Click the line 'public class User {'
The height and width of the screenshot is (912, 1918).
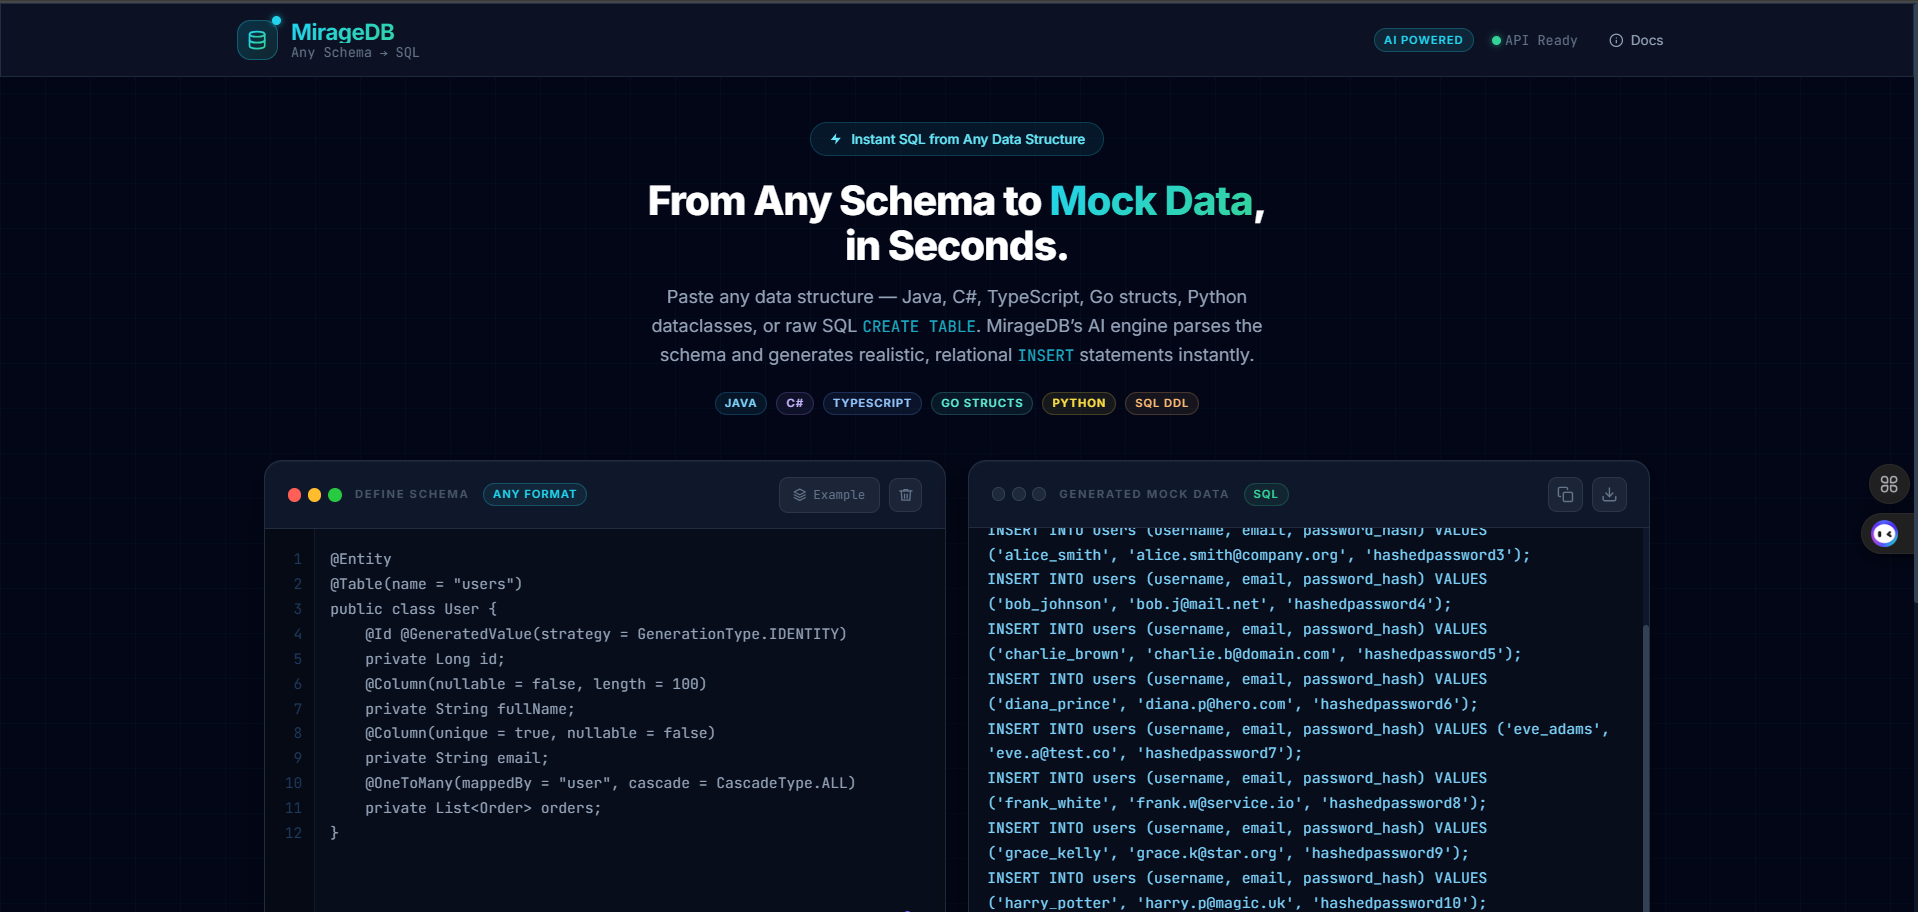[x=413, y=609]
